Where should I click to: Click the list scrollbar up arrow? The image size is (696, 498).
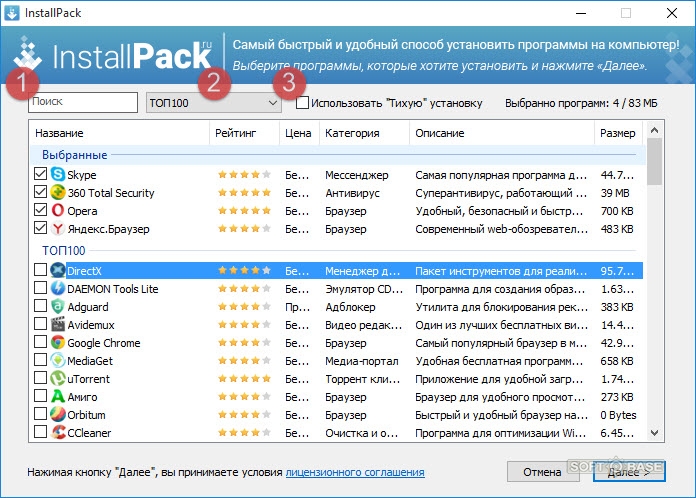tap(654, 130)
